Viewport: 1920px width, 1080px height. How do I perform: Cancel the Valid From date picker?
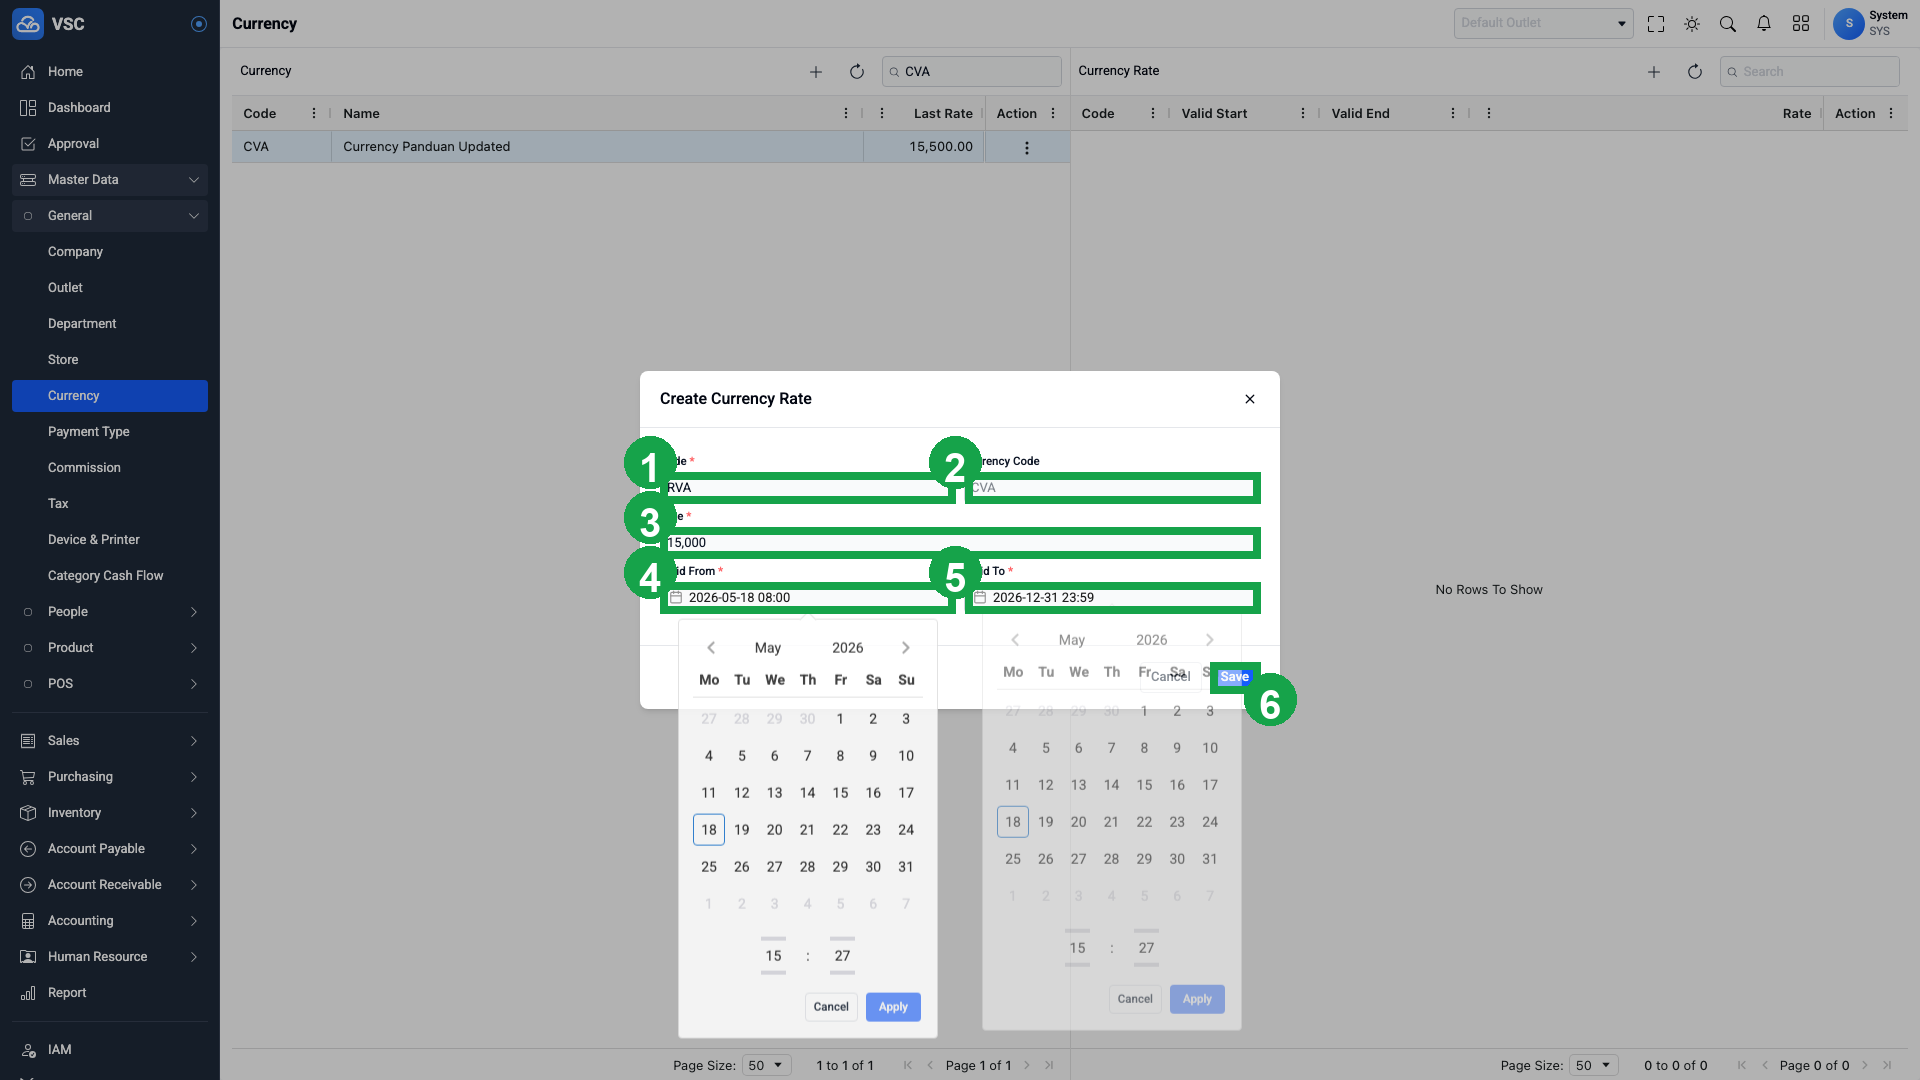pyautogui.click(x=831, y=1007)
